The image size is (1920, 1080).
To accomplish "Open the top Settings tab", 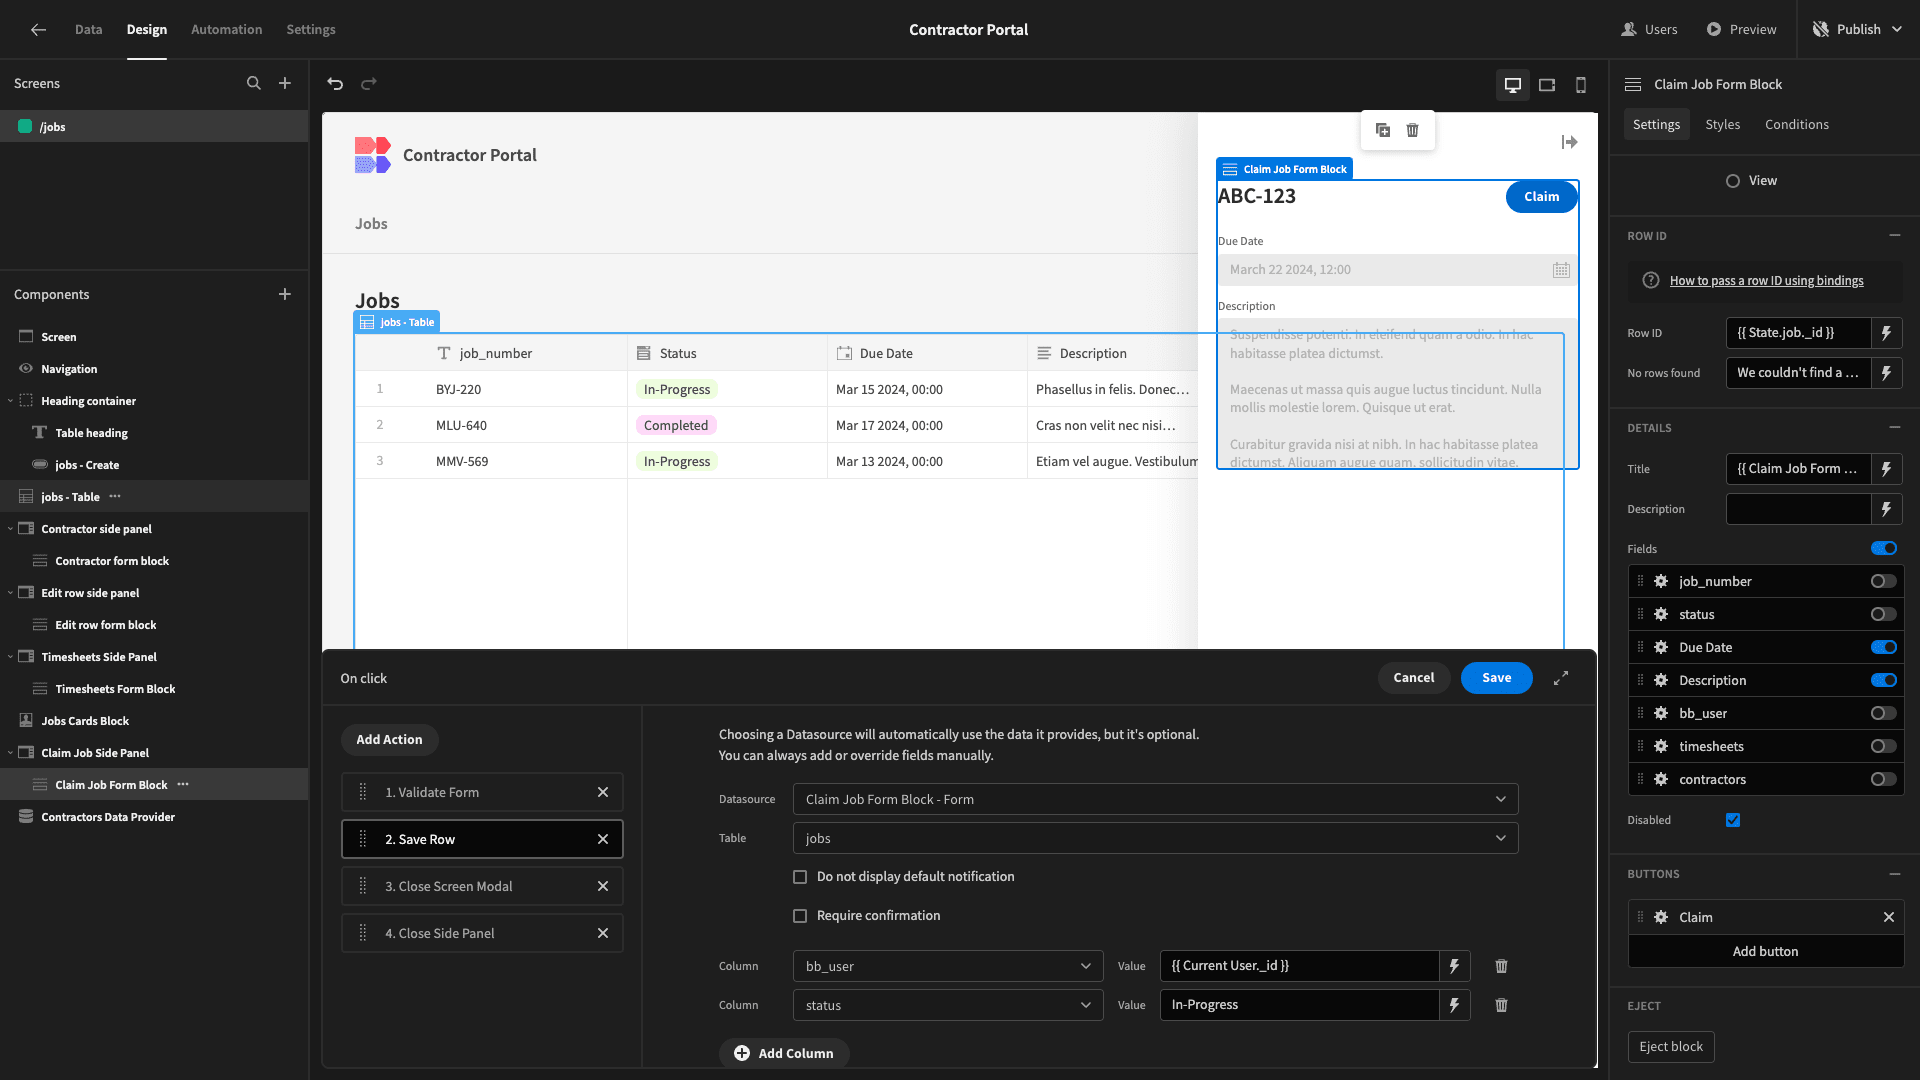I will pyautogui.click(x=311, y=30).
